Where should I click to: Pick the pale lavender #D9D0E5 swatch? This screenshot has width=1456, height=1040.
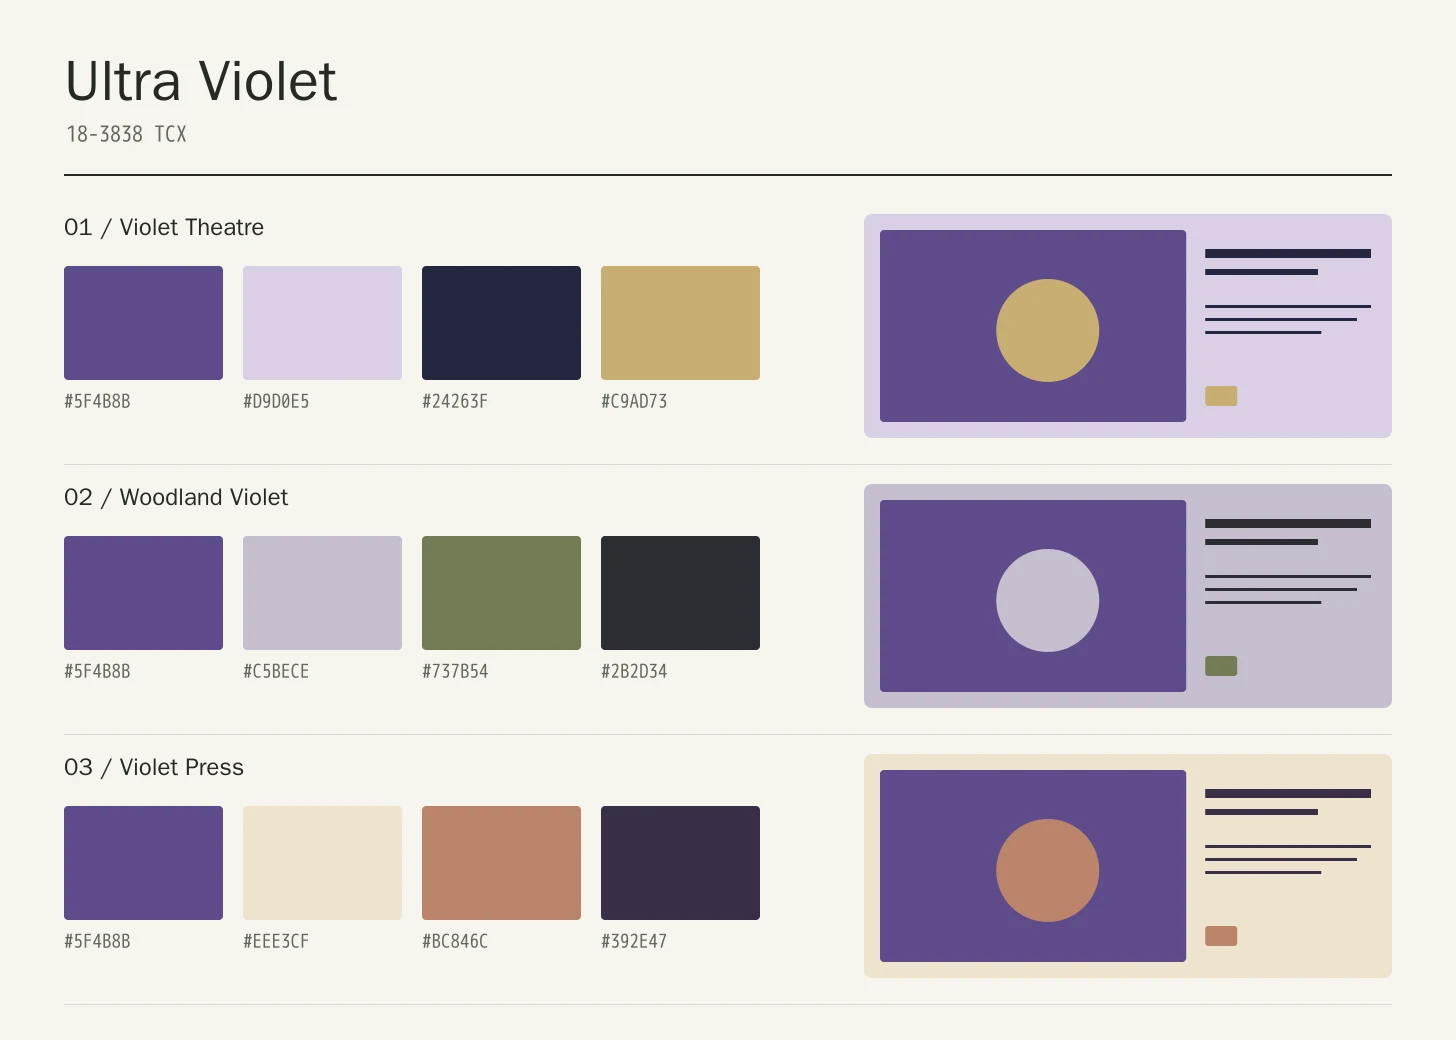click(x=322, y=323)
